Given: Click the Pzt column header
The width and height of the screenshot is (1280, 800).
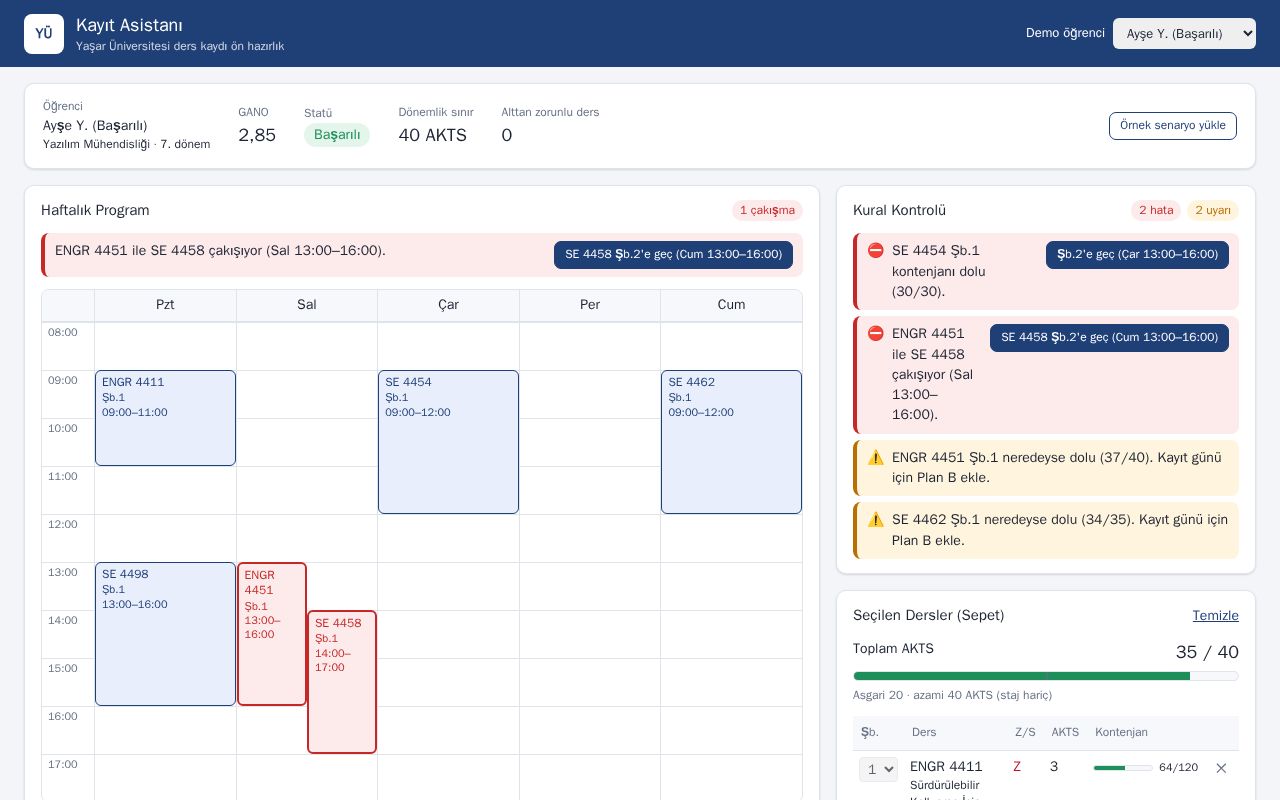Looking at the screenshot, I should (x=165, y=305).
